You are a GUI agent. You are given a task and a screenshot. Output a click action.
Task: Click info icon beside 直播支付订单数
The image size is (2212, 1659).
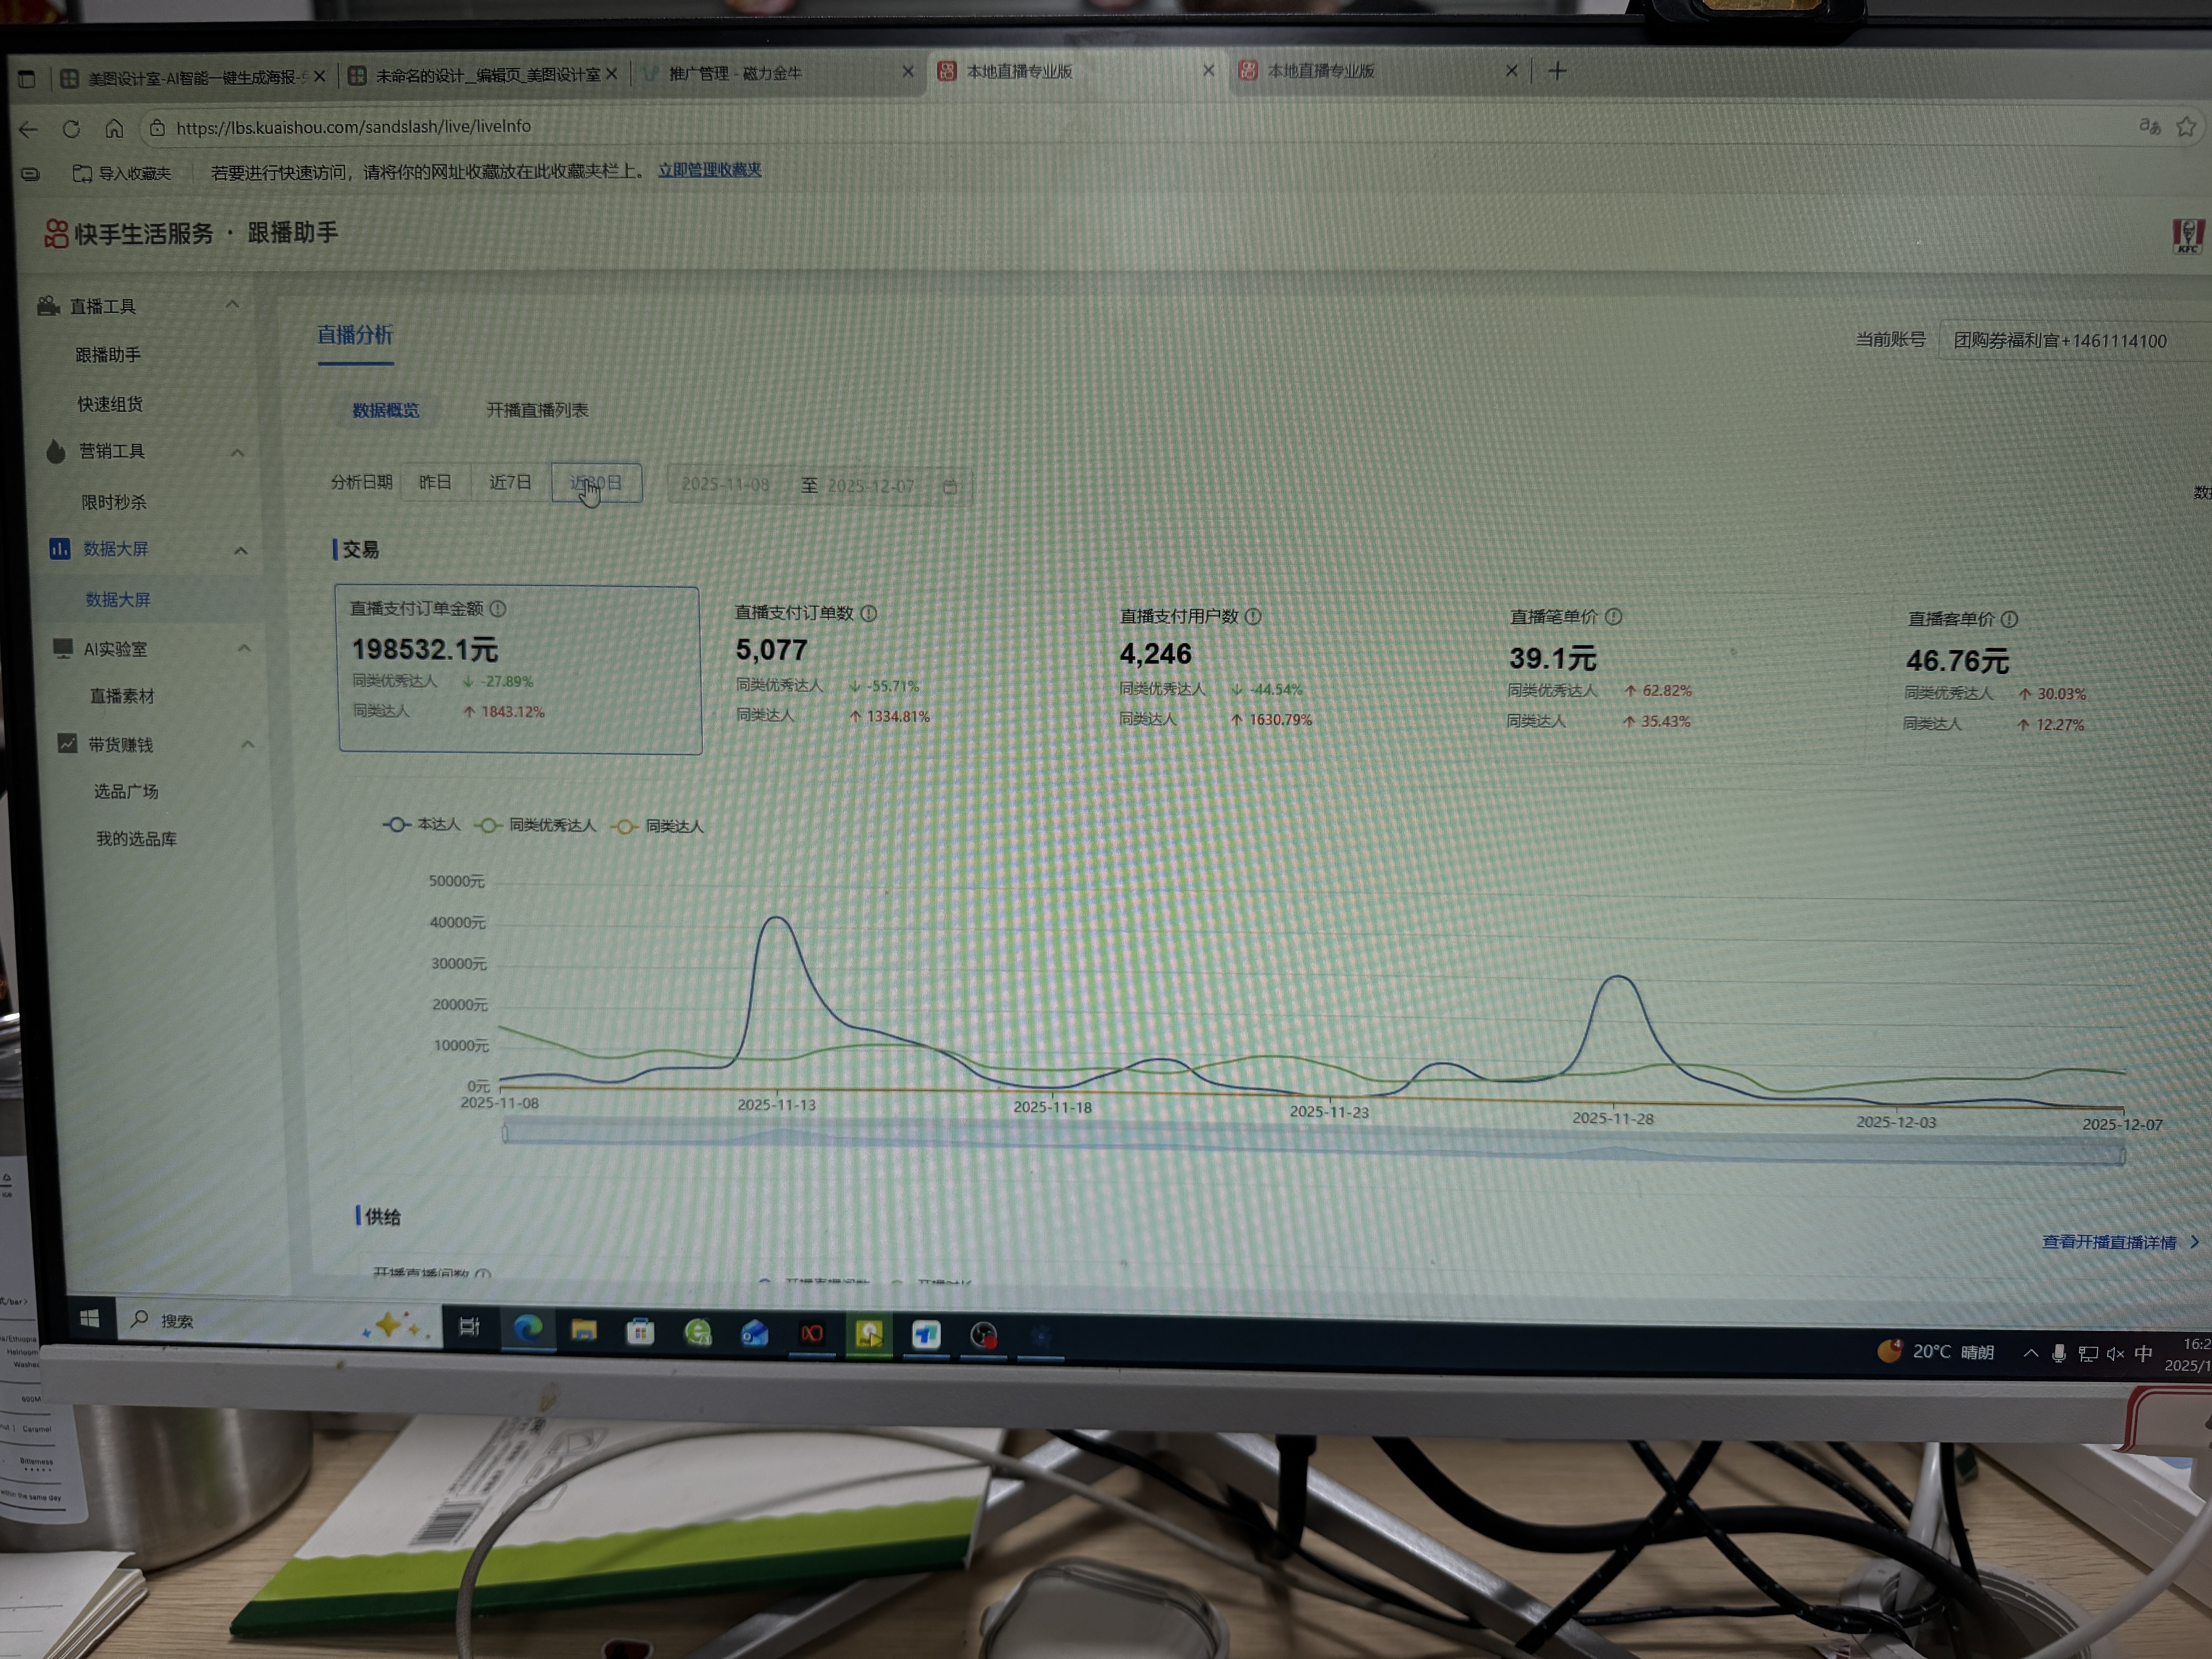pyautogui.click(x=869, y=614)
